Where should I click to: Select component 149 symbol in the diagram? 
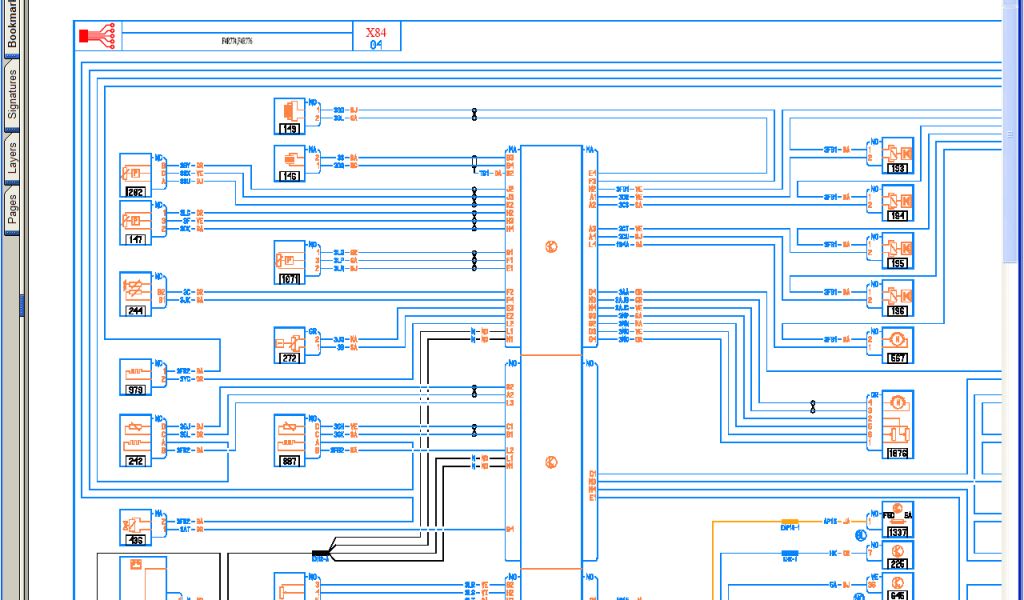(289, 115)
